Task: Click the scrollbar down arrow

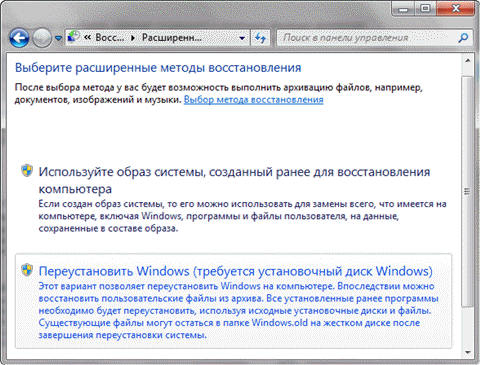Action: [468, 353]
